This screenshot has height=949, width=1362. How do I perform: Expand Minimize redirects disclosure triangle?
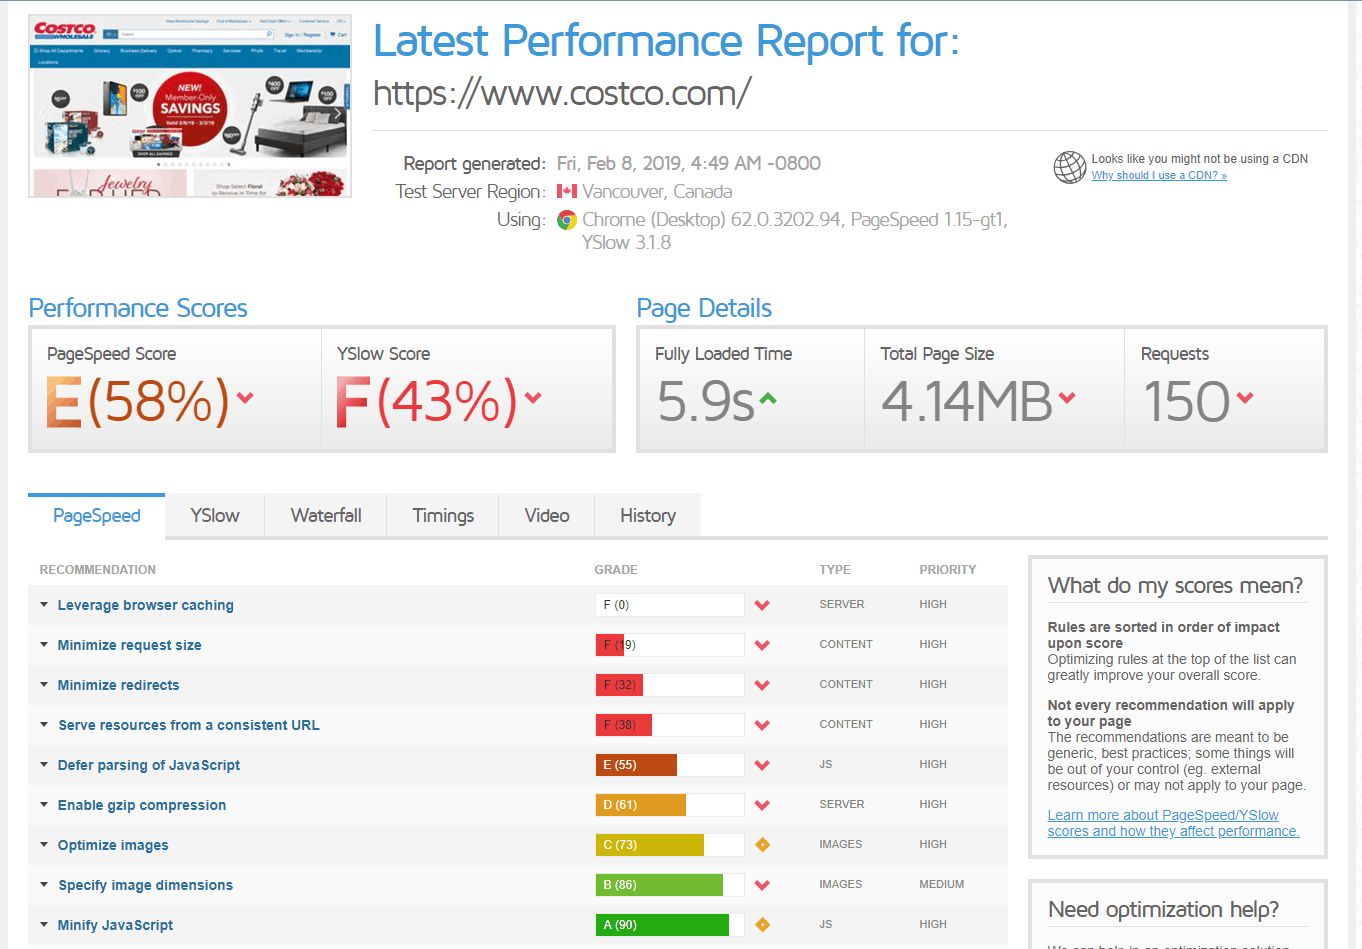pyautogui.click(x=44, y=684)
